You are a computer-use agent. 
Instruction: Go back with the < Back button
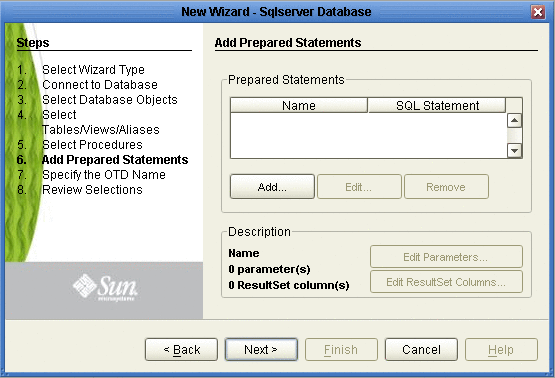pyautogui.click(x=181, y=349)
